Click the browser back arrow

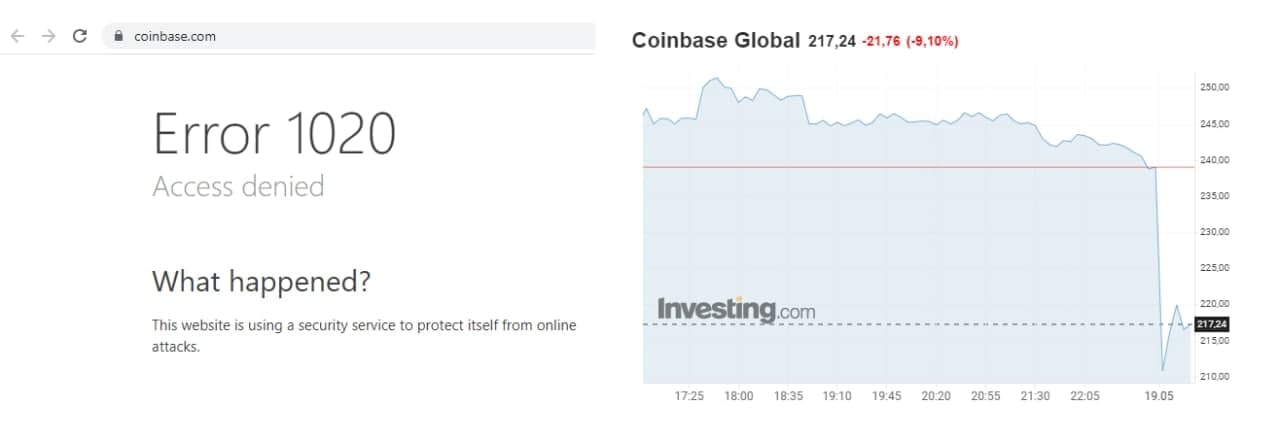coord(18,36)
